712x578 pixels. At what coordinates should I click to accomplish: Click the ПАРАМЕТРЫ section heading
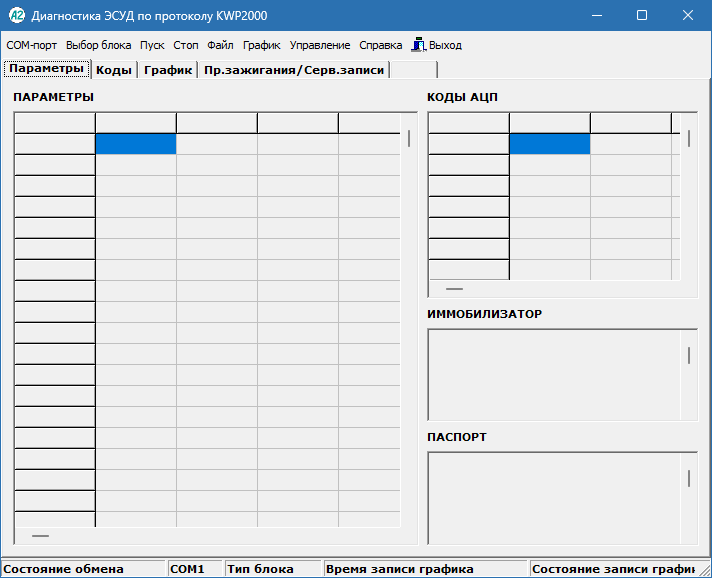click(x=54, y=97)
